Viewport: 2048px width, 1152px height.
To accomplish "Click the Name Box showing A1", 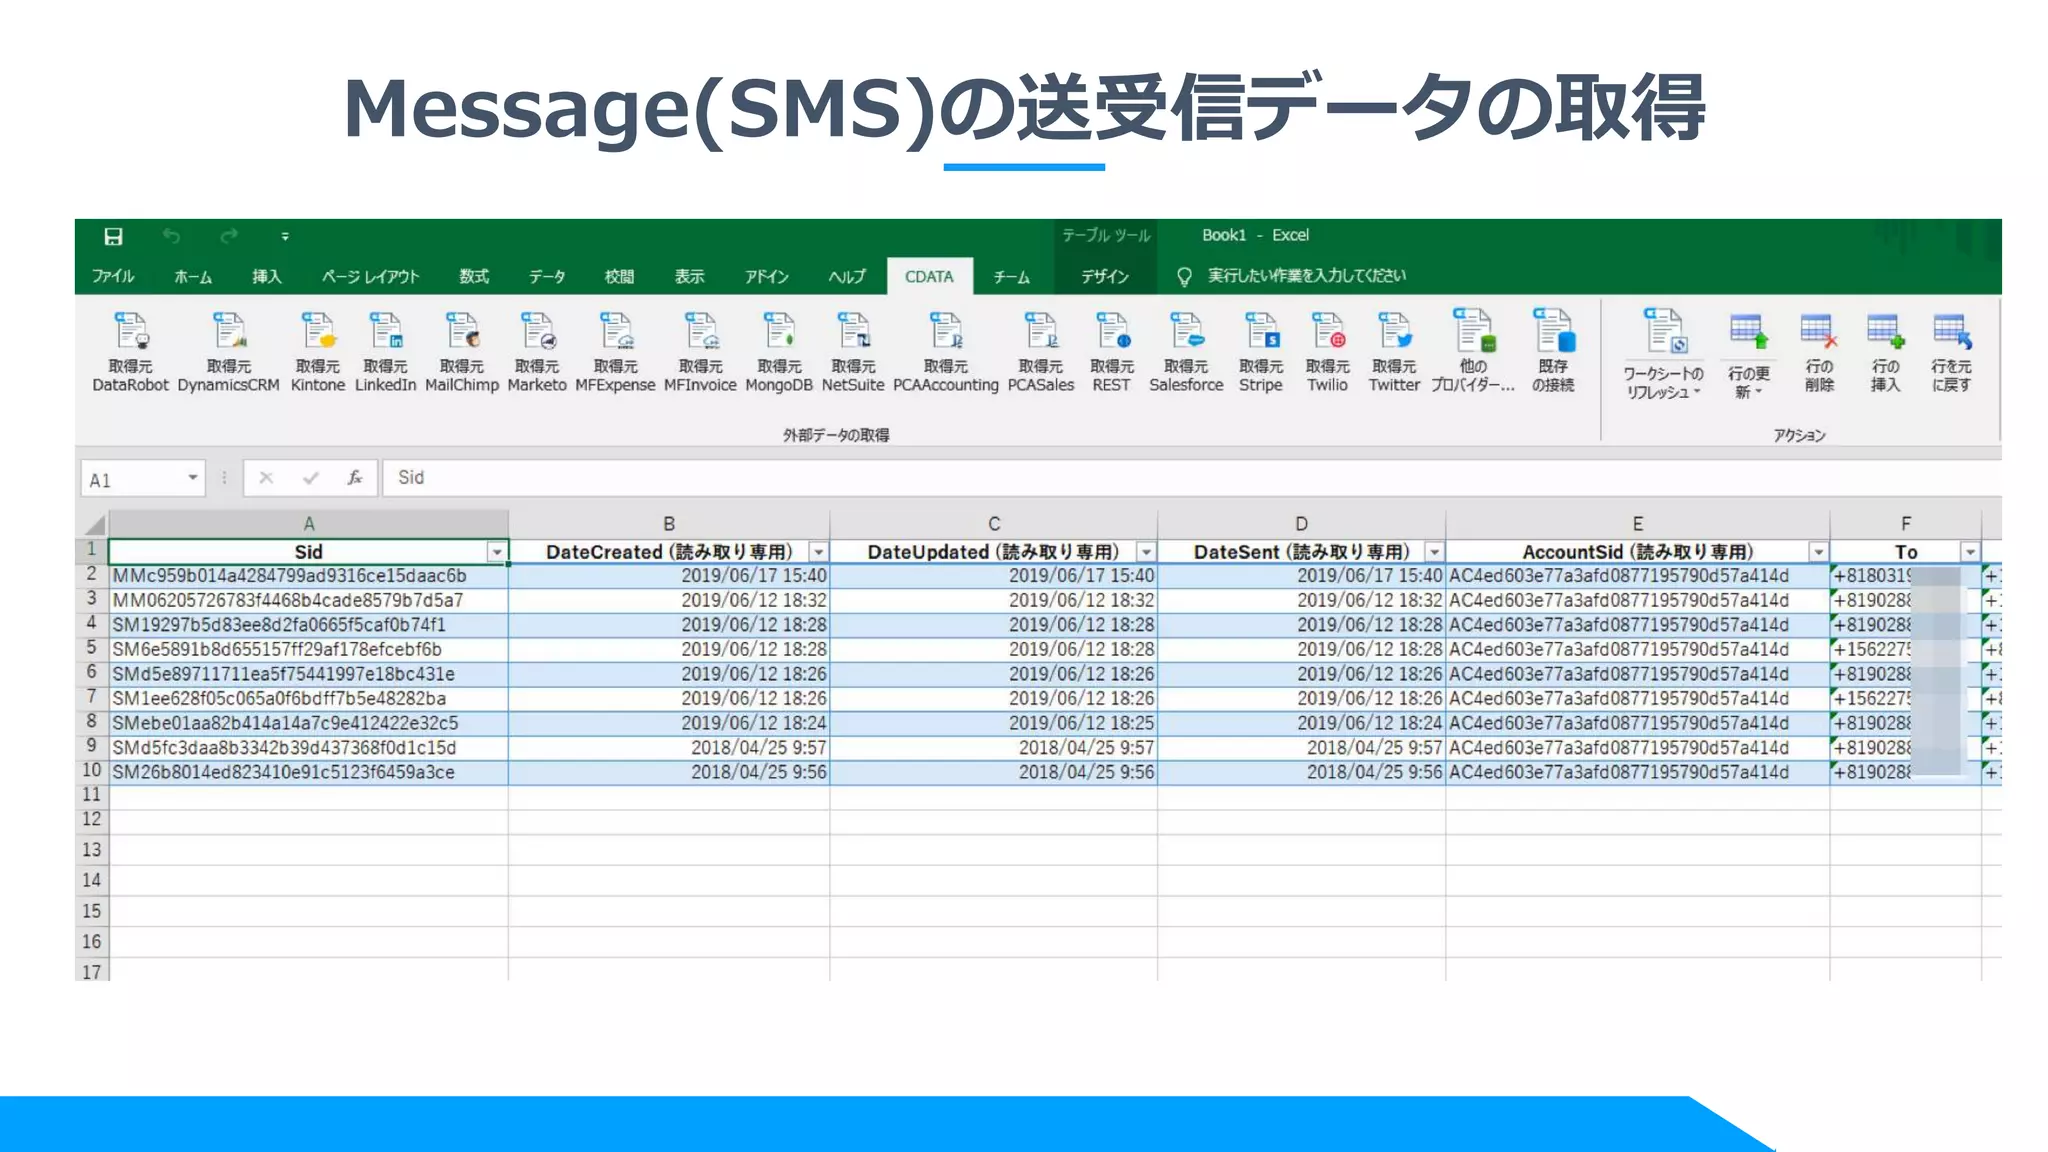I will pyautogui.click(x=143, y=479).
